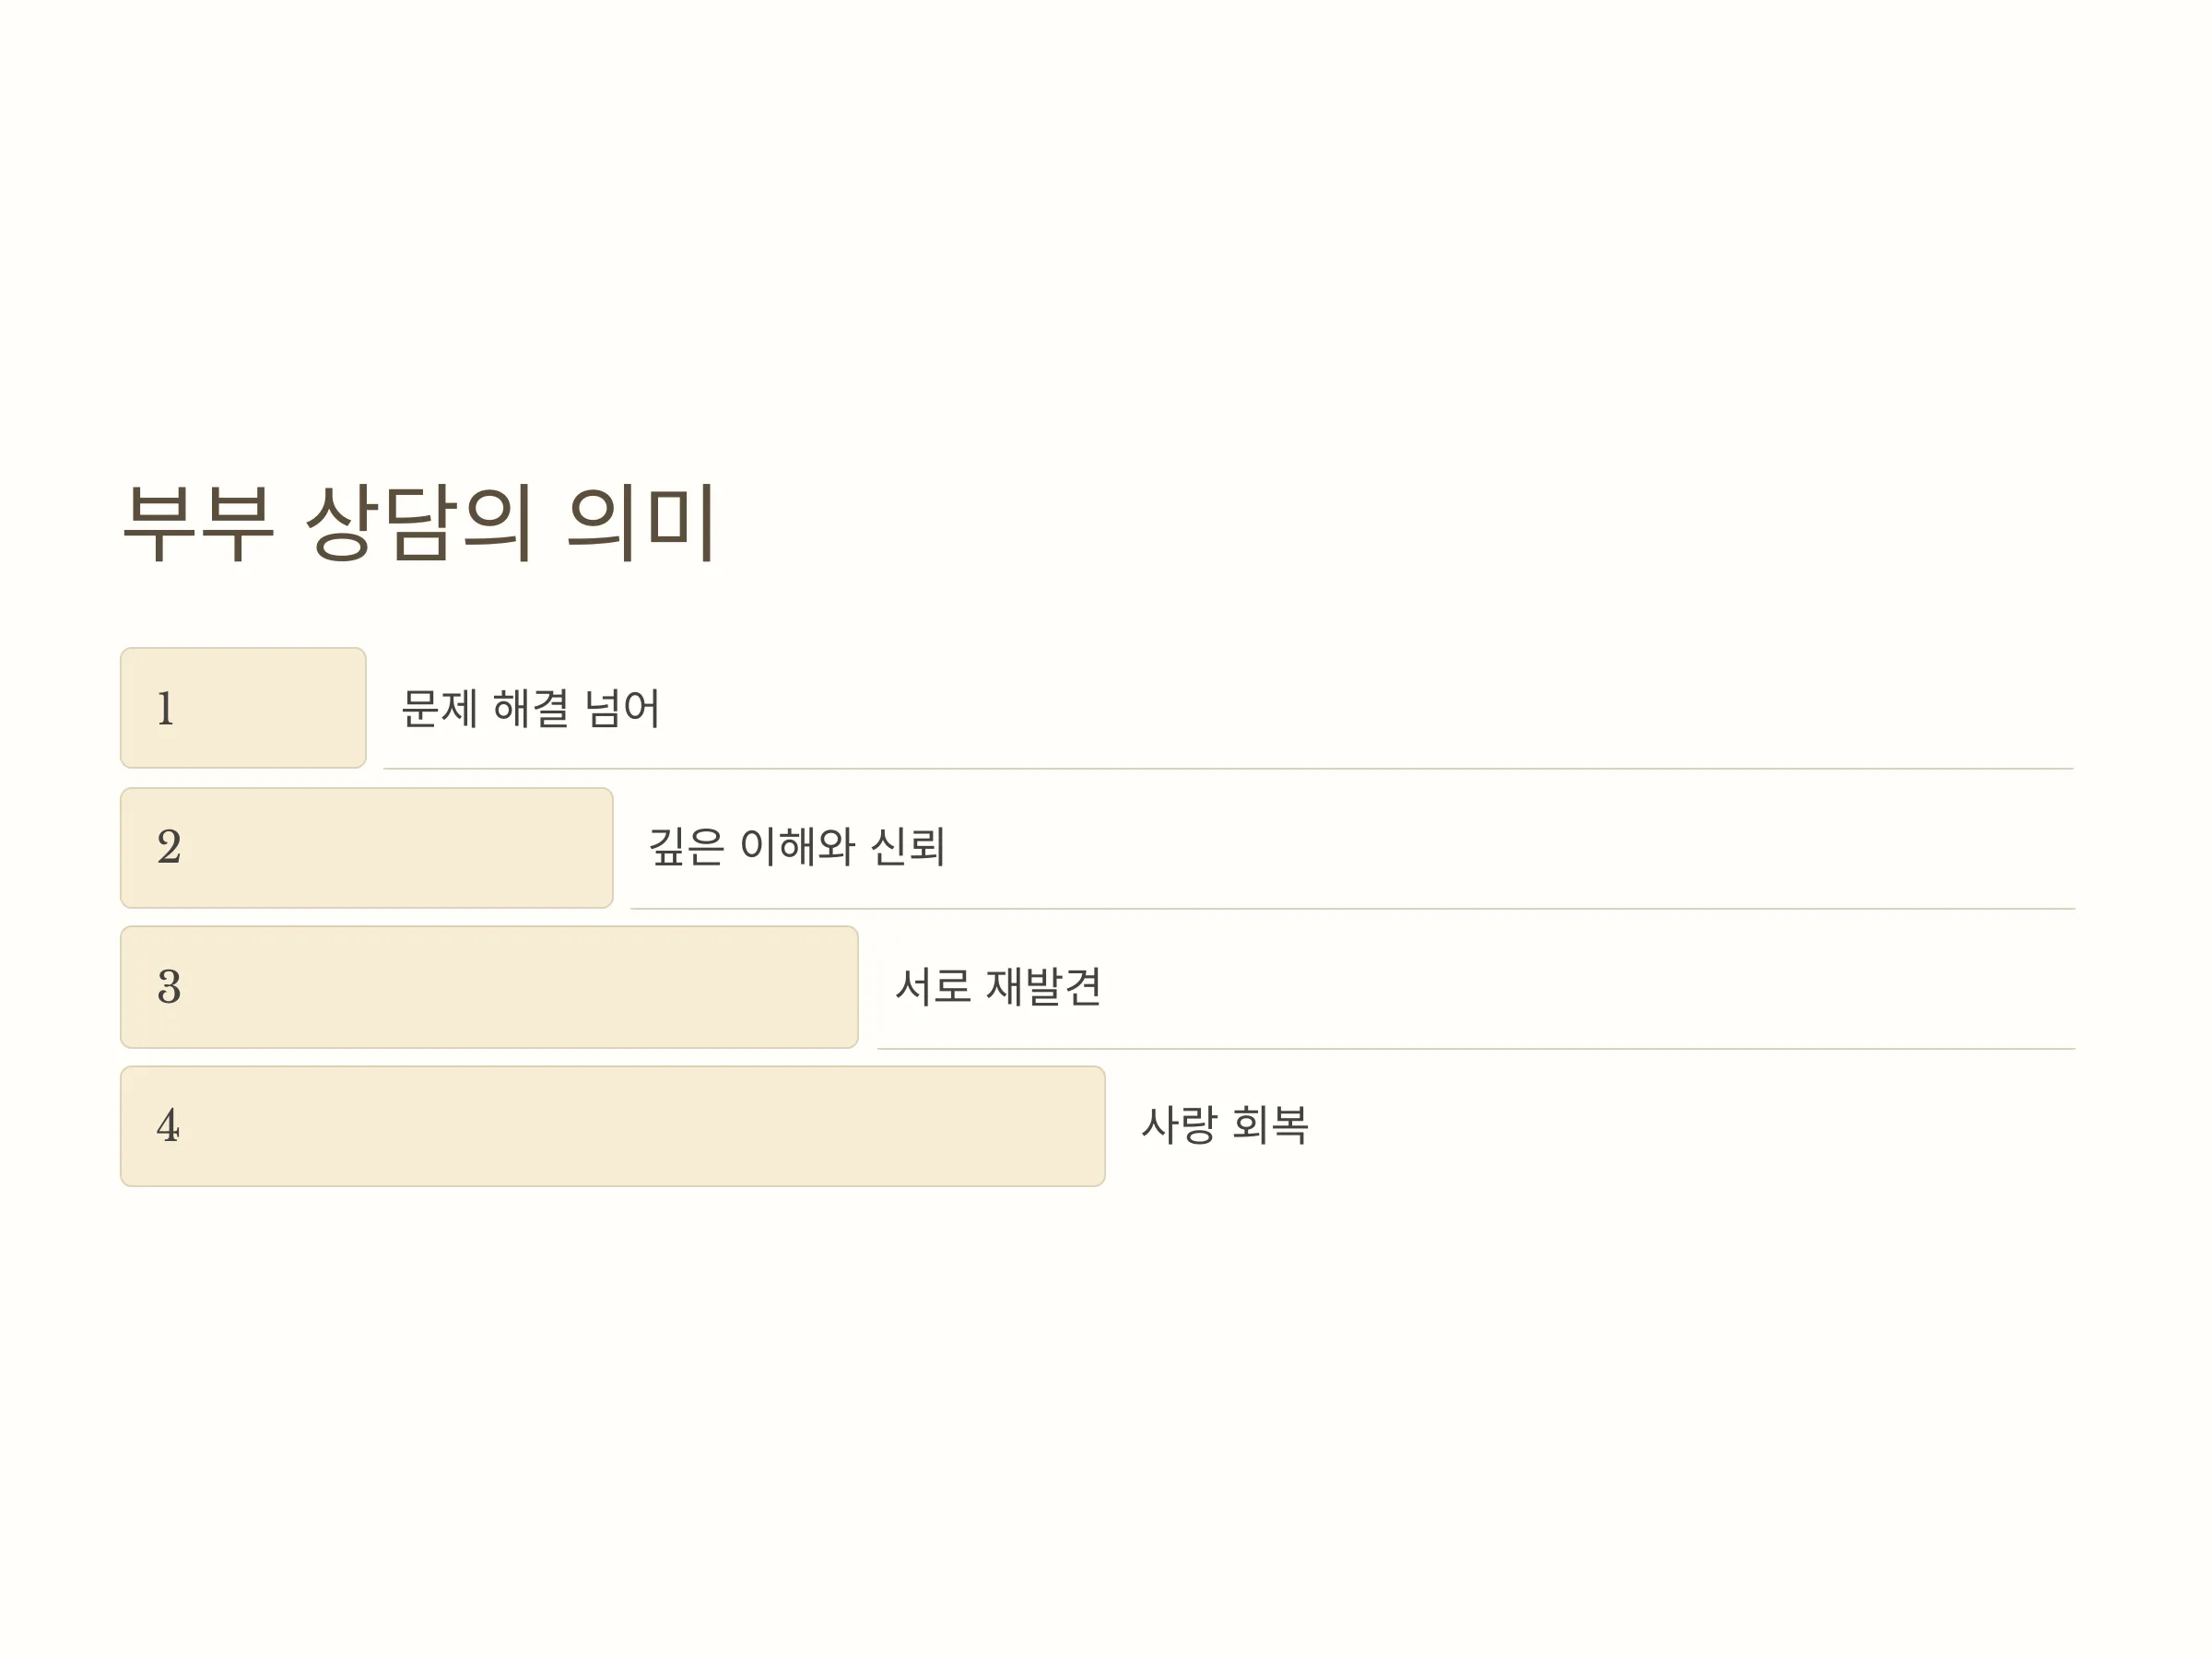Select the step 2 numbered box
Viewport: 2212px width, 1659px height.
click(x=366, y=848)
